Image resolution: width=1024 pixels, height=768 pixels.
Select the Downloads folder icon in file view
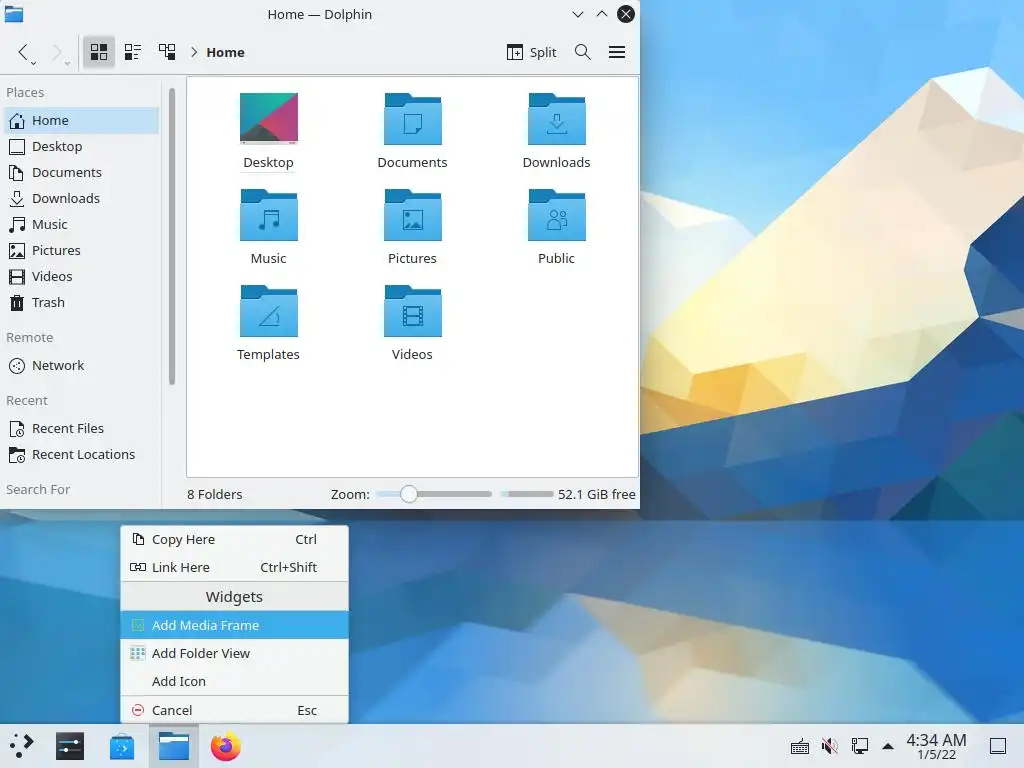[x=556, y=118]
